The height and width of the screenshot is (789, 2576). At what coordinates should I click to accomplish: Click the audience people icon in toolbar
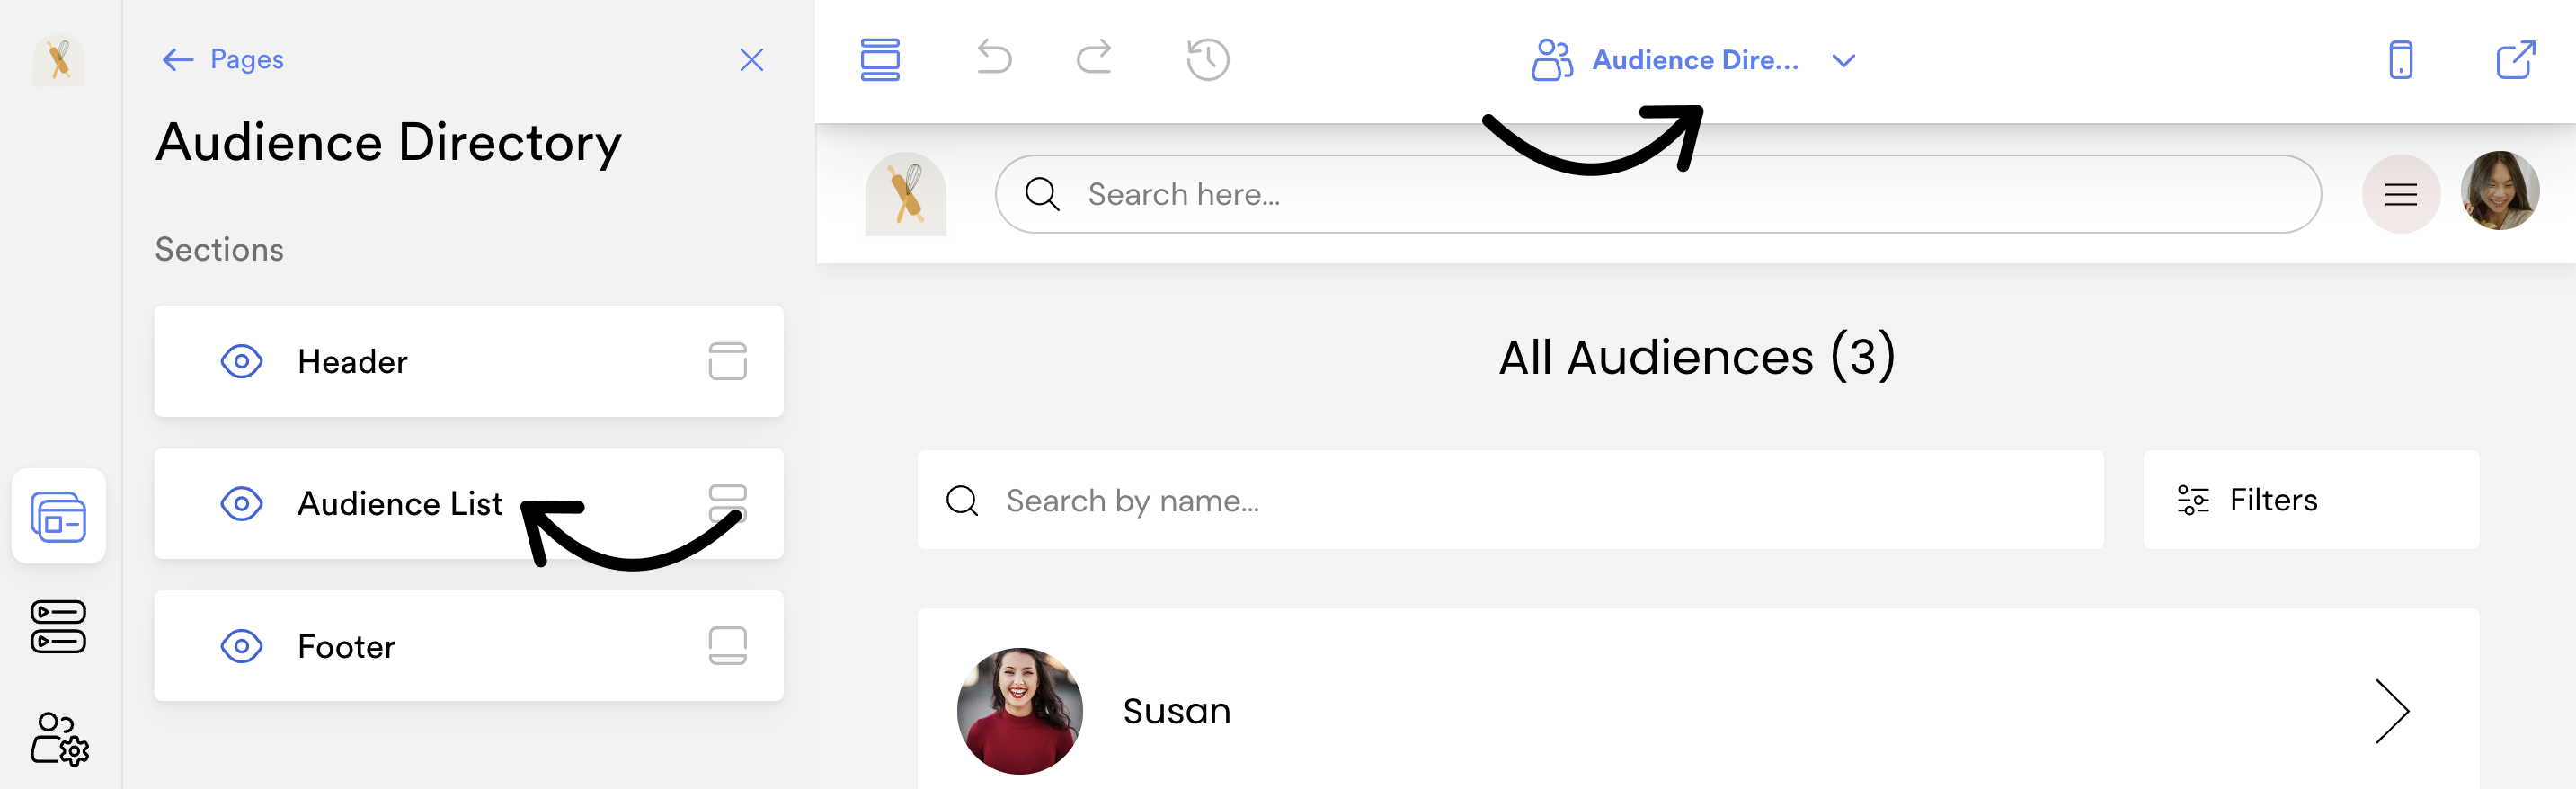pos(1551,60)
